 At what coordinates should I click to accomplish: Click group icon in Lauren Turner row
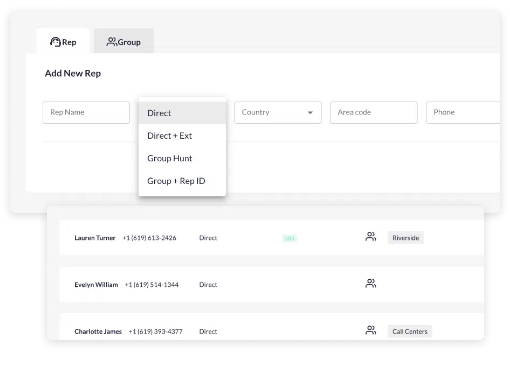pyautogui.click(x=371, y=237)
